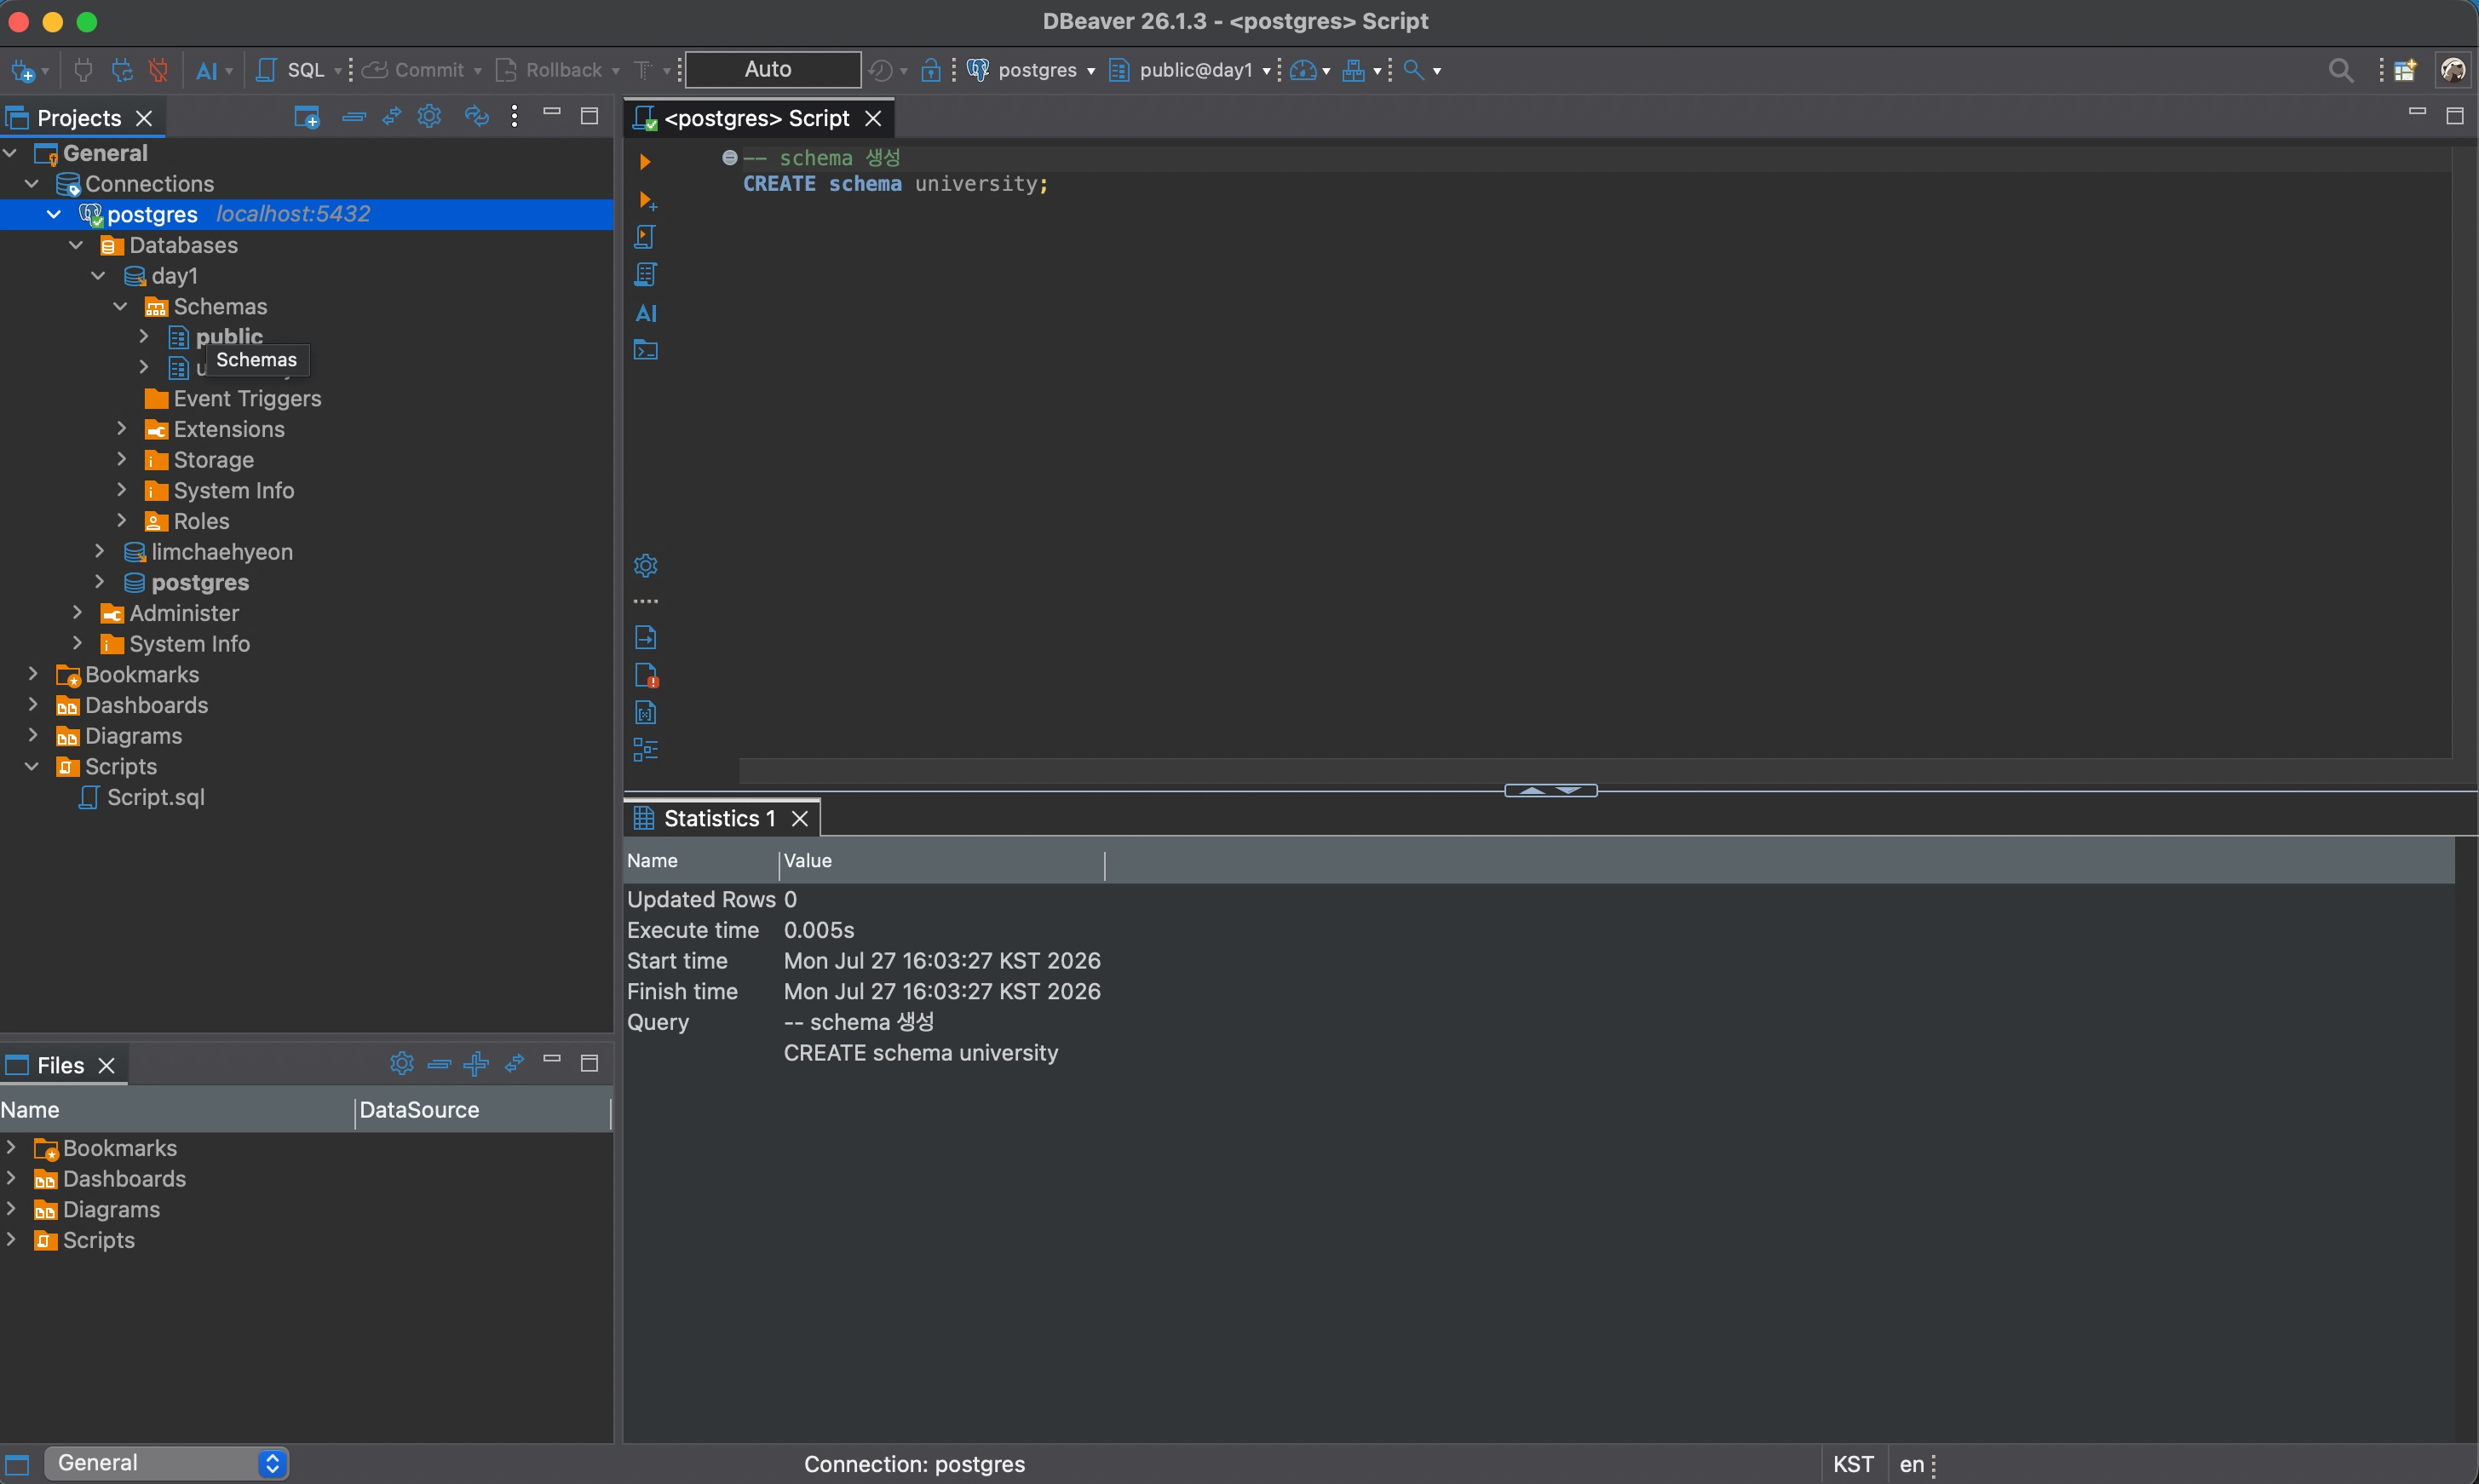Click Collapse All icon in Files panel
Viewport: 2479px width, 1484px height.
pos(439,1064)
